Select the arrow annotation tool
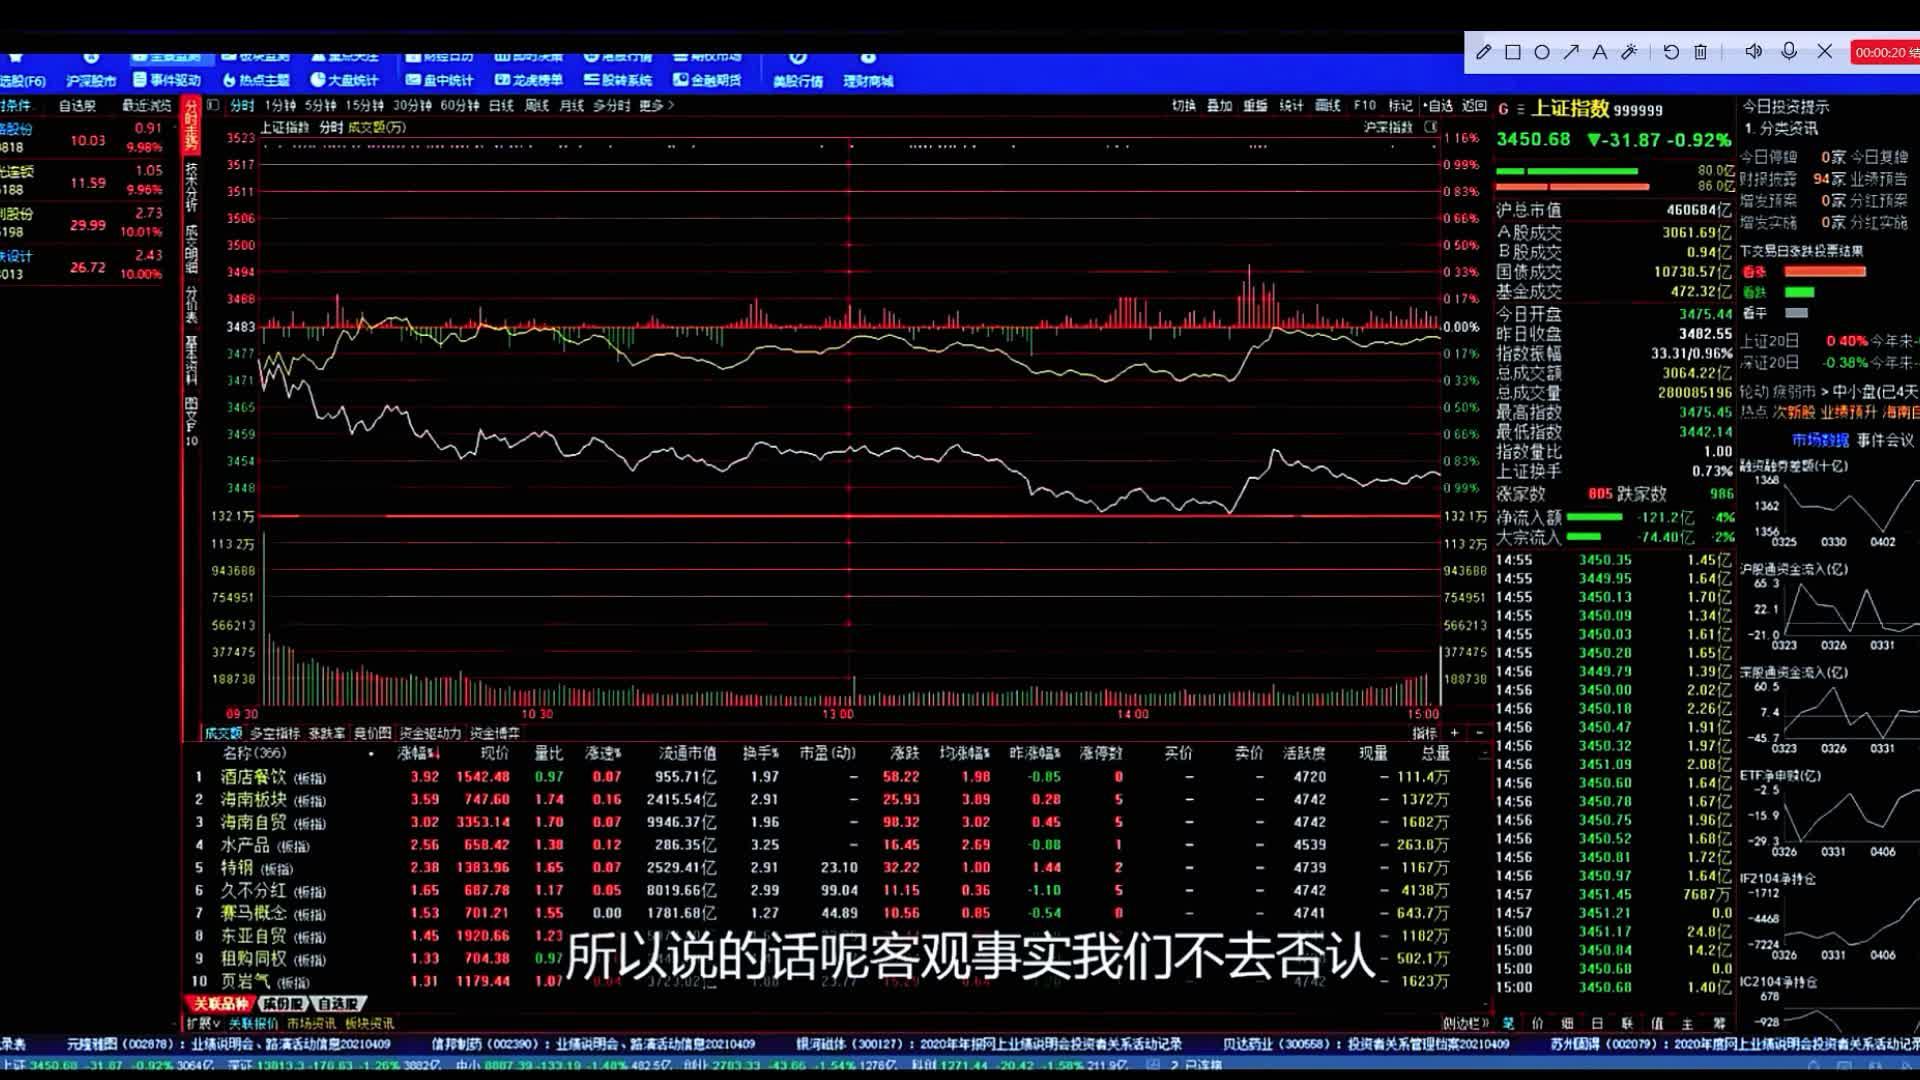The image size is (1920, 1080). pyautogui.click(x=1571, y=52)
